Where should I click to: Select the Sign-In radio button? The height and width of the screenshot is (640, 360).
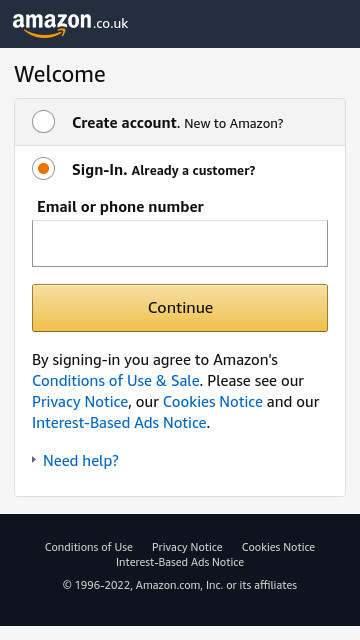(x=43, y=169)
